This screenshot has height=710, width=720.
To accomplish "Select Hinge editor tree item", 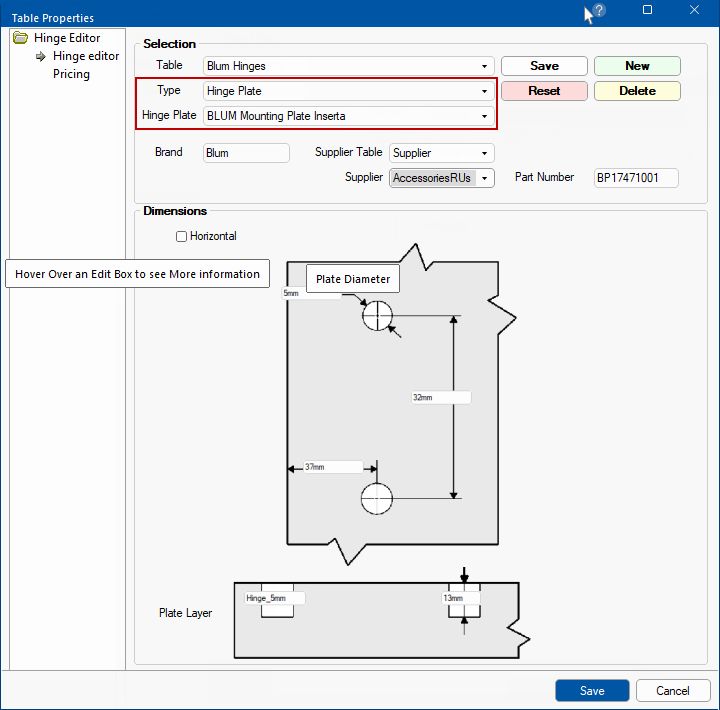I will (x=86, y=56).
